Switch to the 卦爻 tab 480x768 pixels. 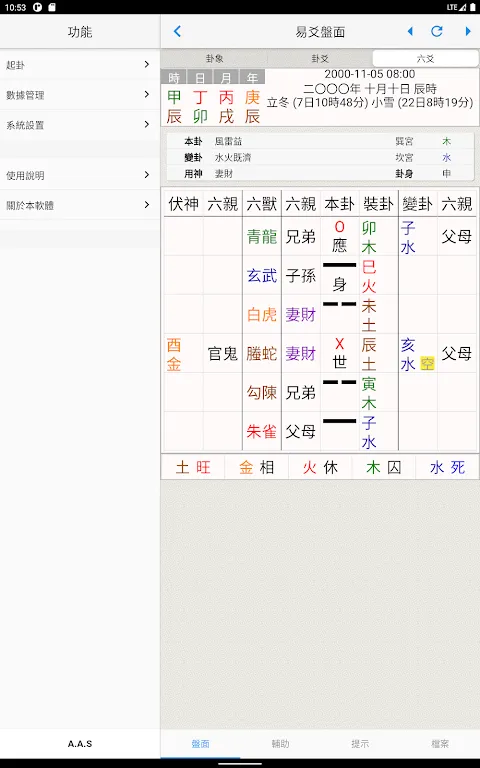click(x=320, y=58)
